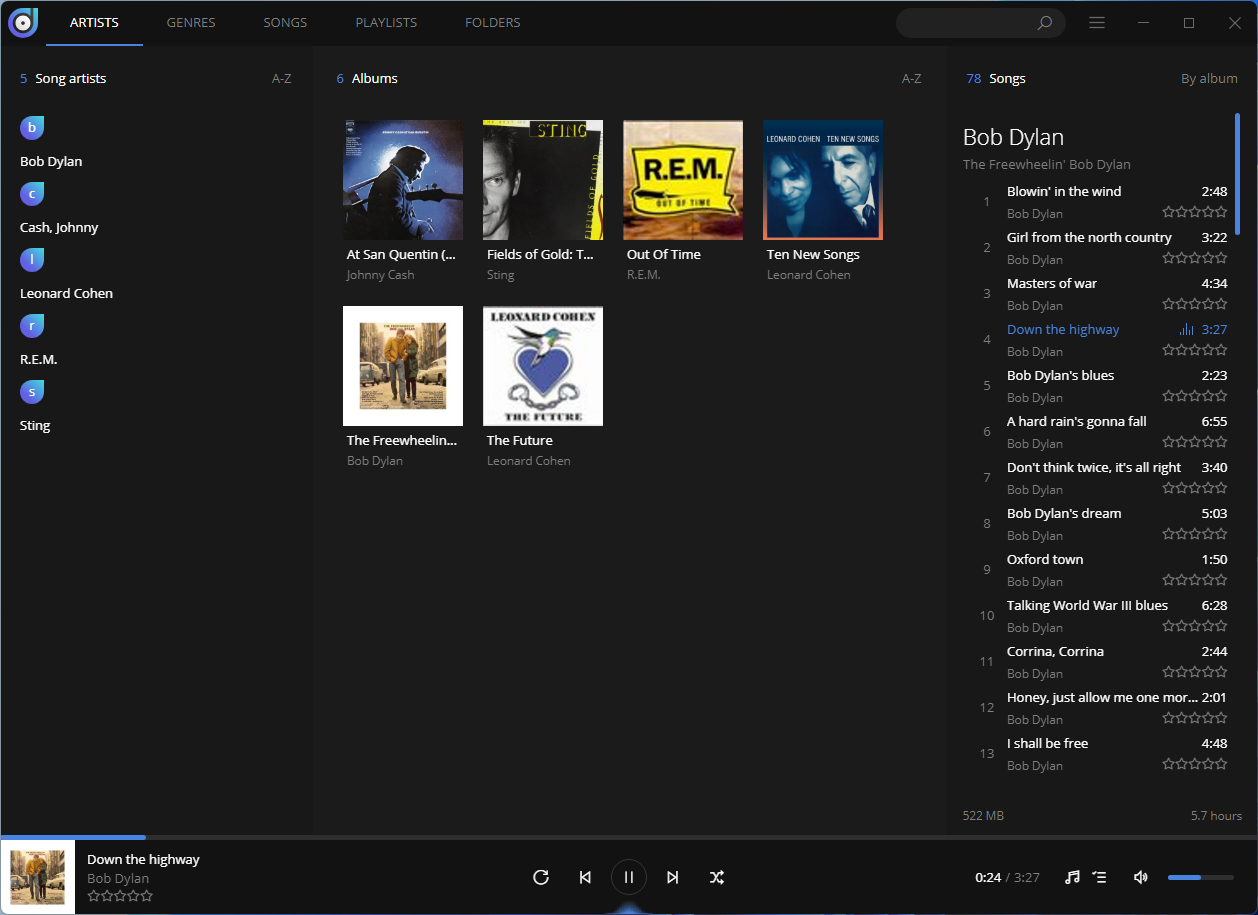Image resolution: width=1258 pixels, height=915 pixels.
Task: Set star rating for Oxford town
Action: tap(1195, 580)
